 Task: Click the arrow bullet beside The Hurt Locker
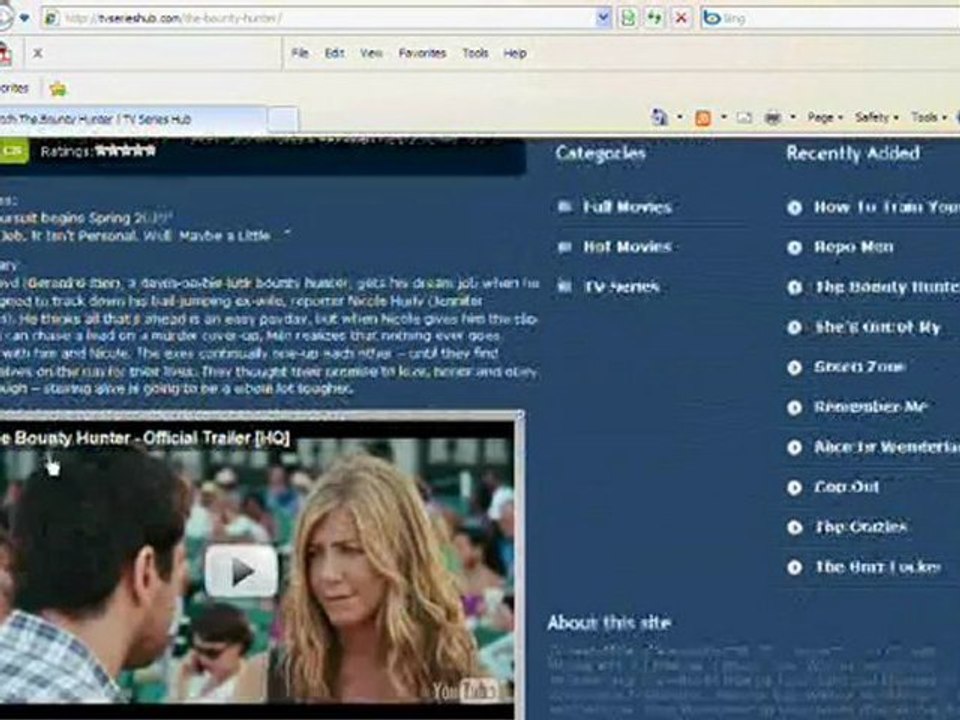pos(795,568)
